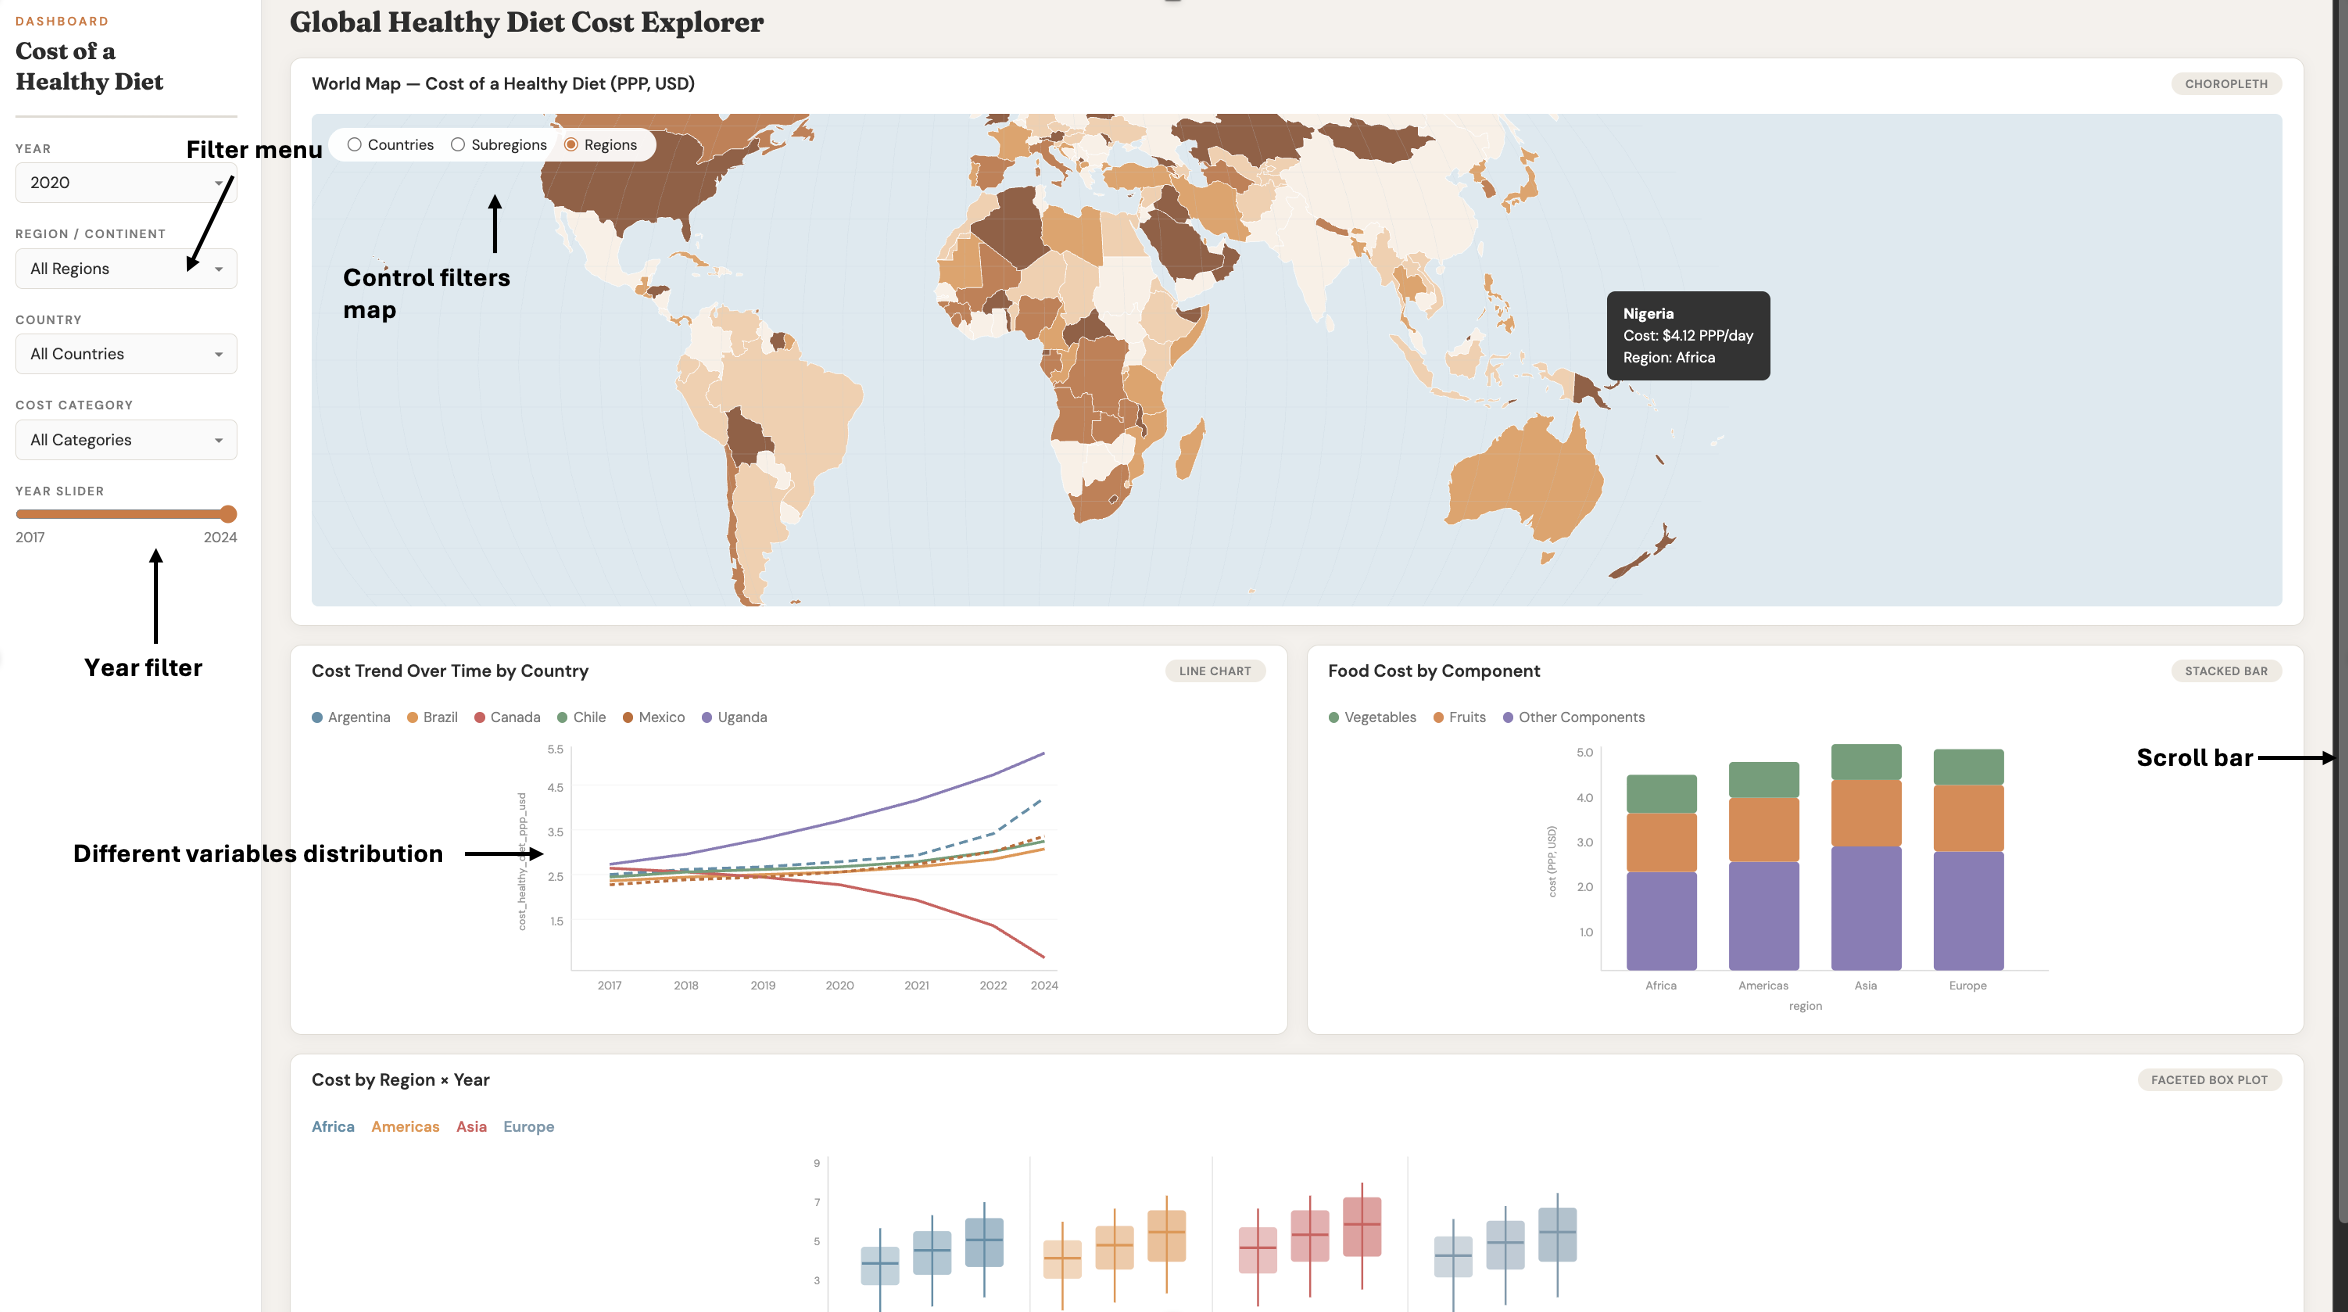Toggle the Argentina legend dot
Viewport: 2348px width, 1312px height.
click(317, 718)
